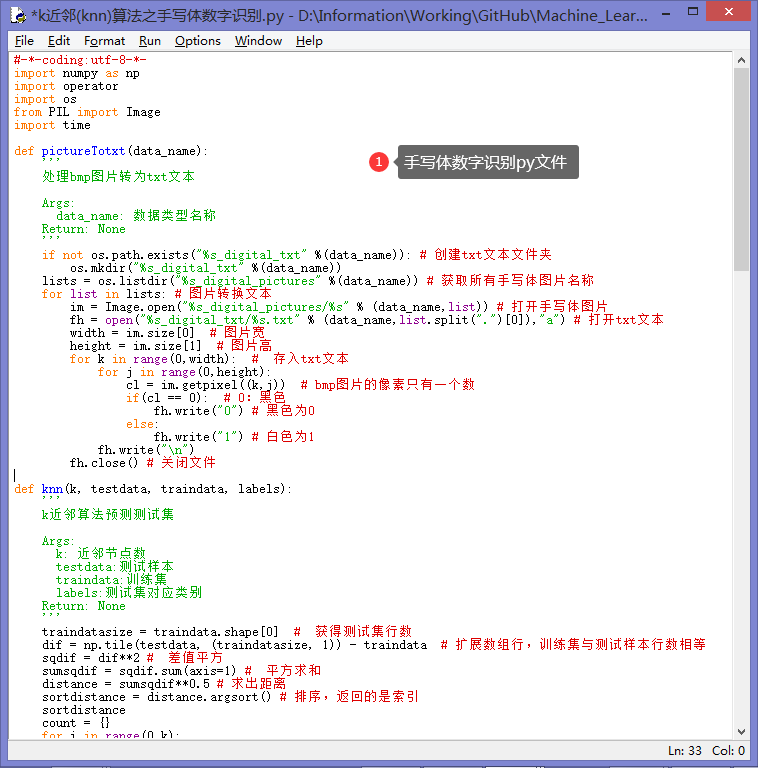Click the 'distance = sumsqdif**0.5' line
The width and height of the screenshot is (758, 768).
[x=164, y=684]
